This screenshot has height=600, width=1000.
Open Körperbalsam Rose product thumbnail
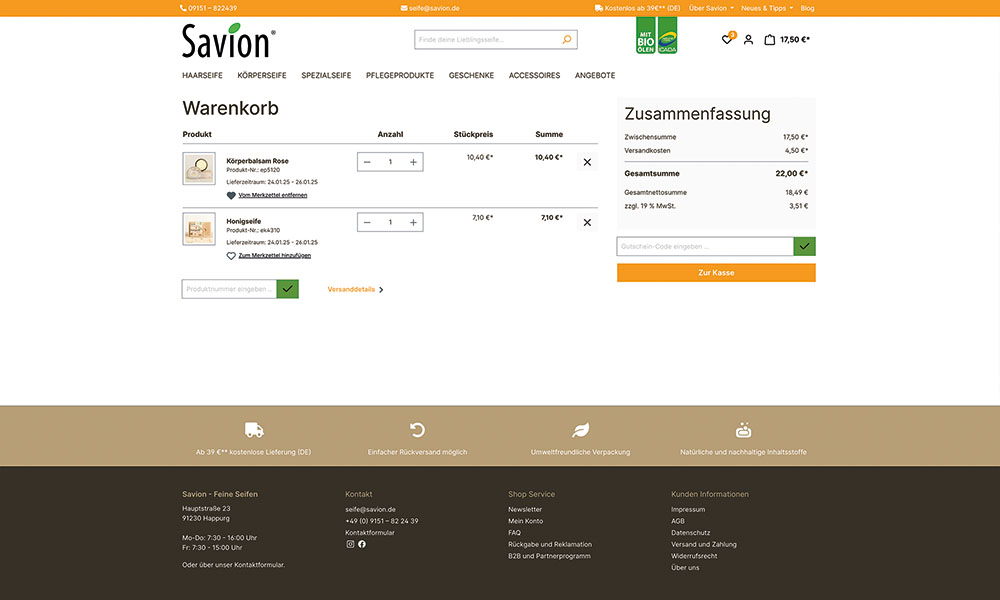click(x=199, y=168)
